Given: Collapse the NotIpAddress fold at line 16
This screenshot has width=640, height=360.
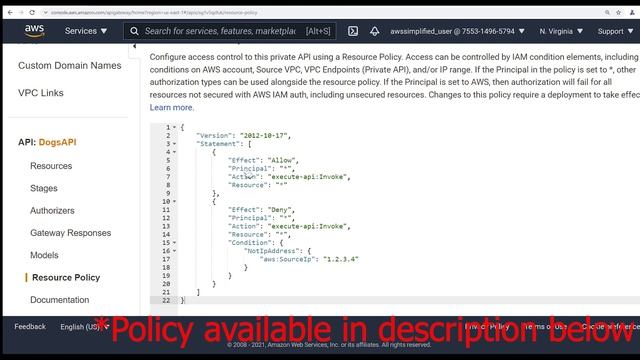Looking at the screenshot, I should pos(175,251).
